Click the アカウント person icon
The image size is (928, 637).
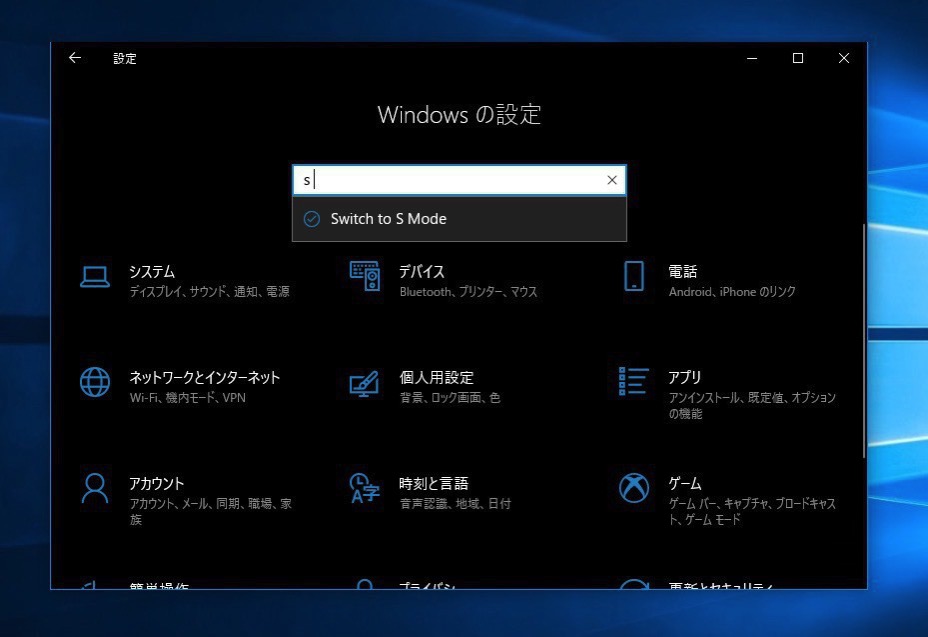point(95,488)
